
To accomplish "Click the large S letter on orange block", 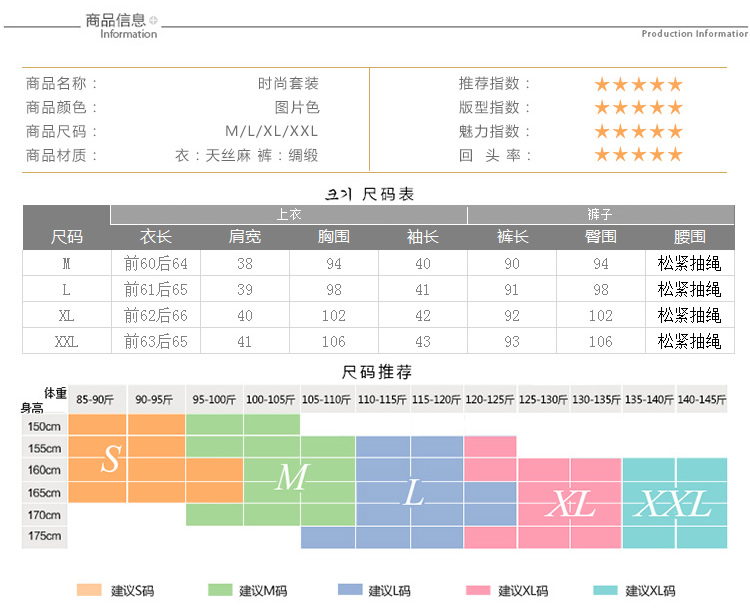I will point(112,459).
